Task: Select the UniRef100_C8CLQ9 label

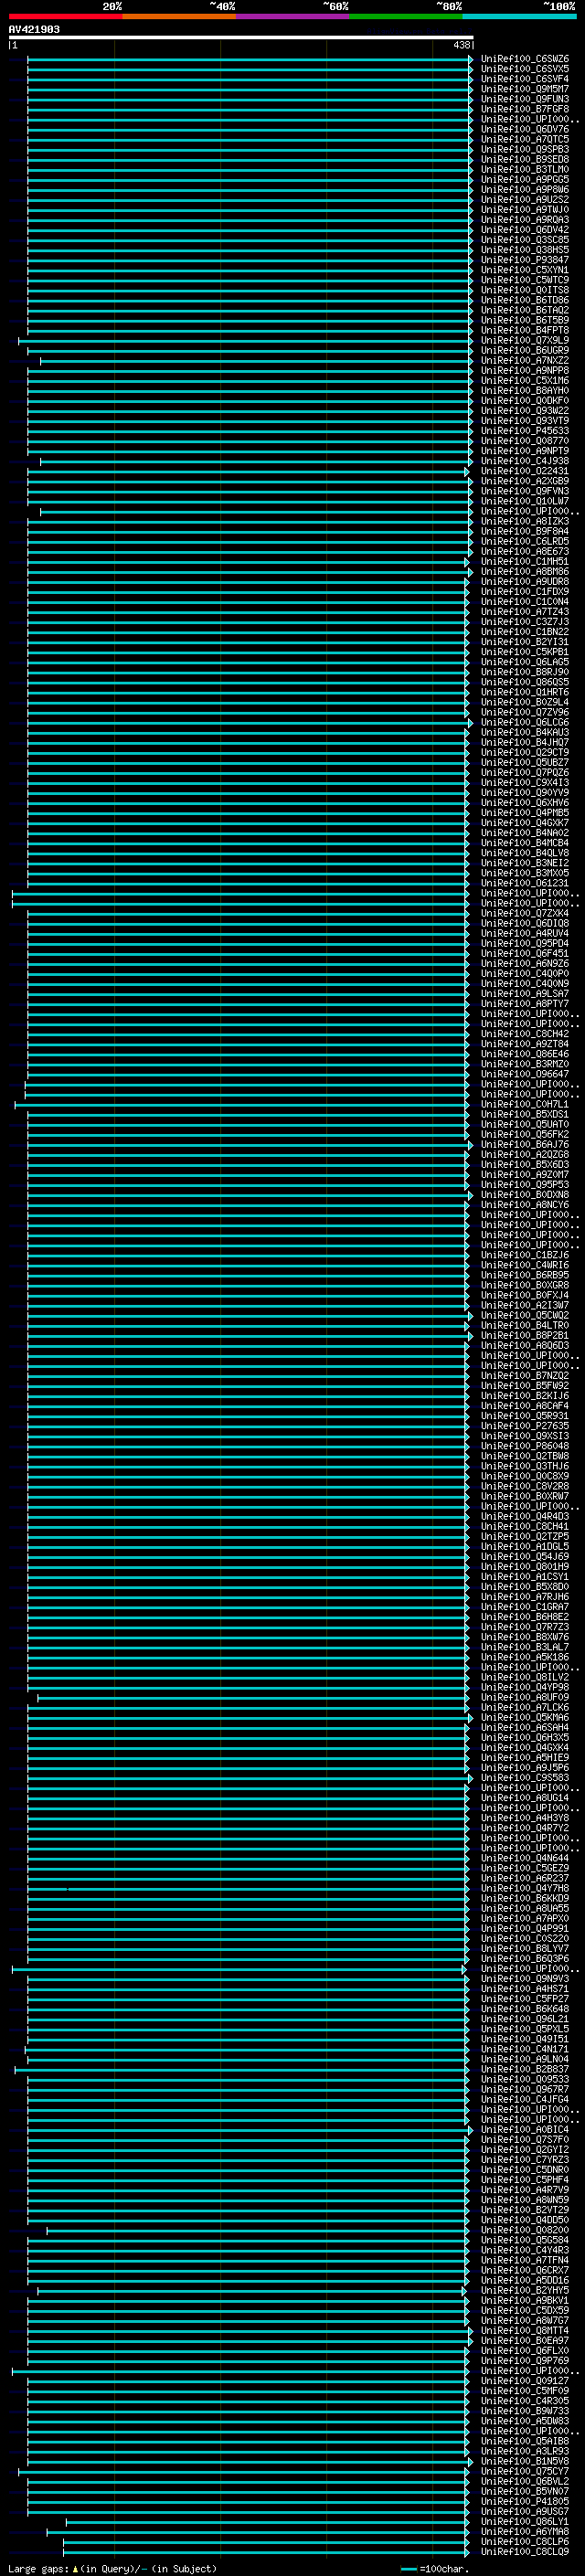Action: (525, 2551)
